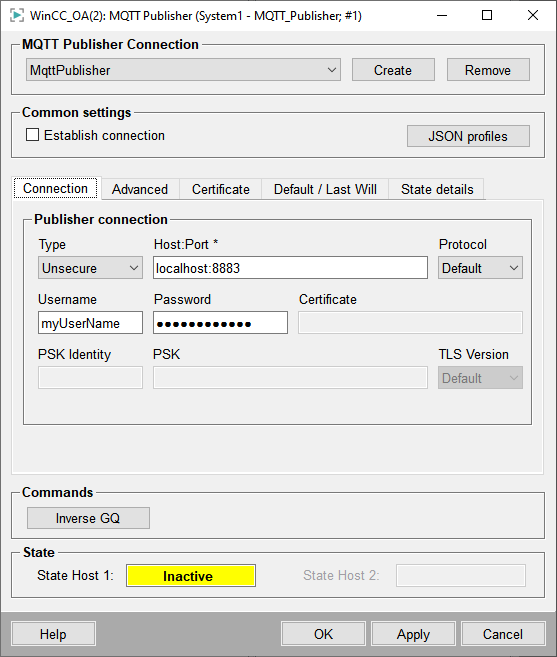
Task: Click the Create connection button
Action: [393, 70]
